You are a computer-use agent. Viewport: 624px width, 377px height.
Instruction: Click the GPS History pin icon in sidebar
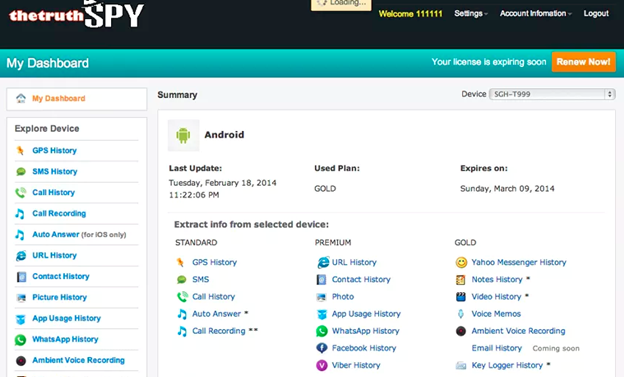point(20,150)
